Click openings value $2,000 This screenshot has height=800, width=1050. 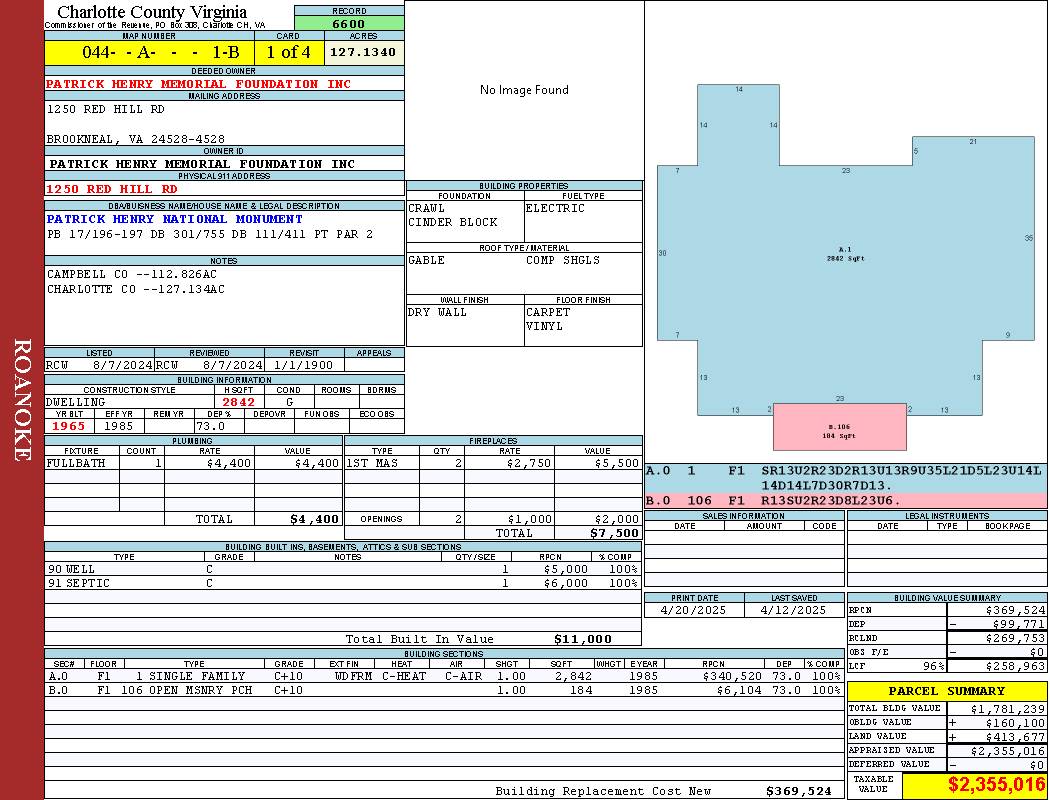point(617,519)
